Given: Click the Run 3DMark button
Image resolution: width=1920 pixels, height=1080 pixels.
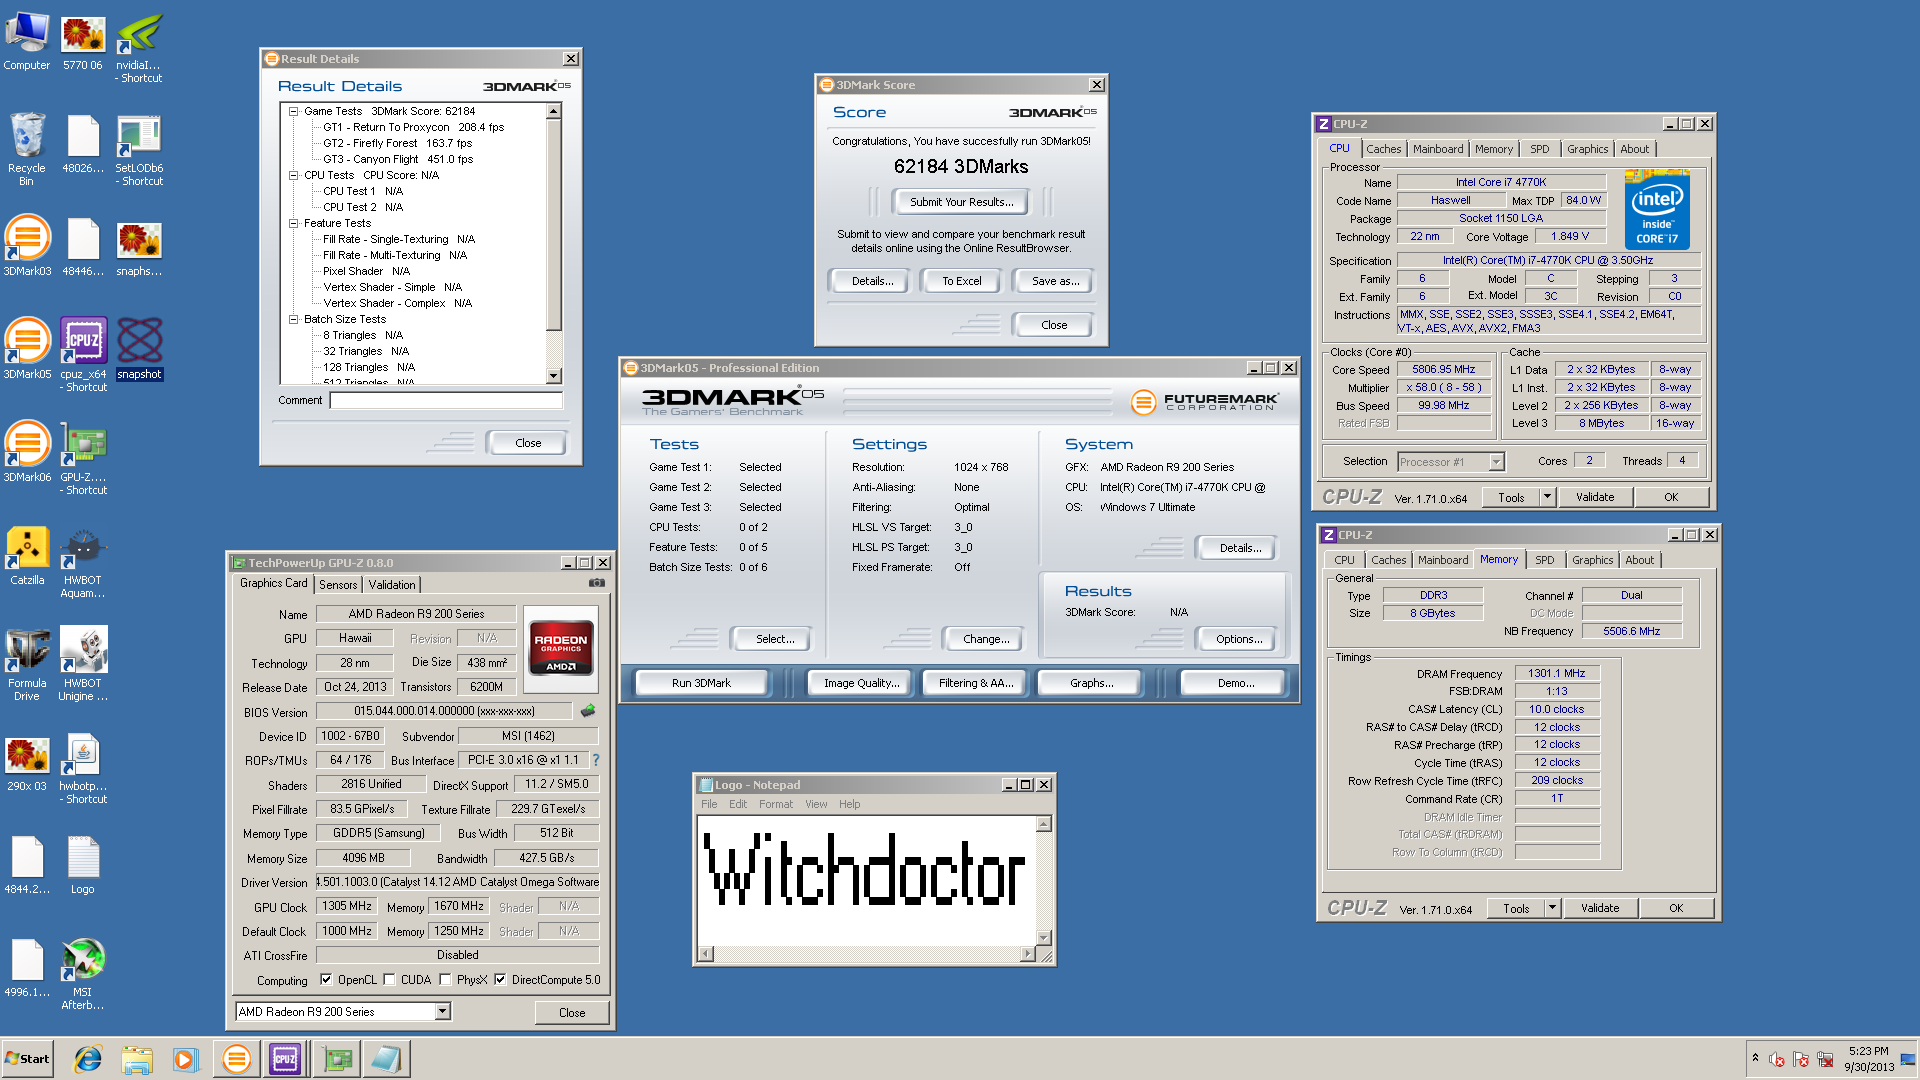Looking at the screenshot, I should [701, 683].
